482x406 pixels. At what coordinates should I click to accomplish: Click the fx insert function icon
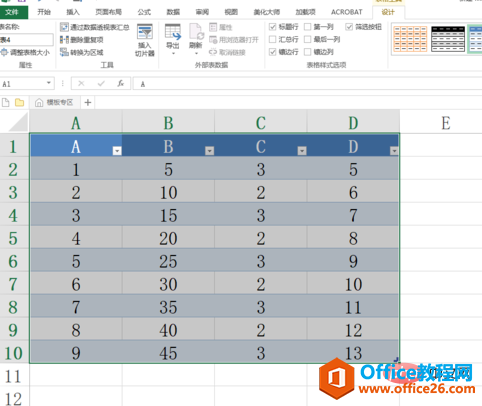(x=120, y=84)
